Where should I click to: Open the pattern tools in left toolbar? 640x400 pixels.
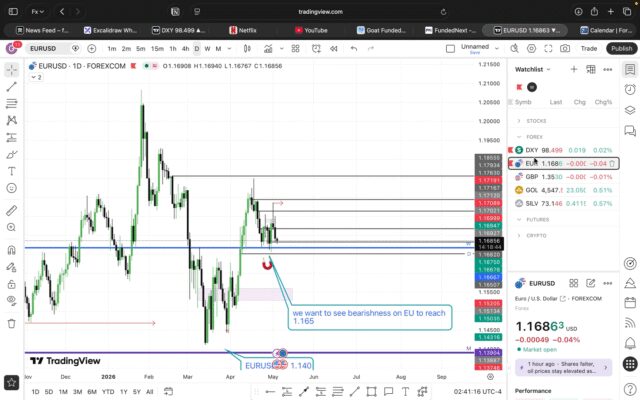[x=11, y=120]
